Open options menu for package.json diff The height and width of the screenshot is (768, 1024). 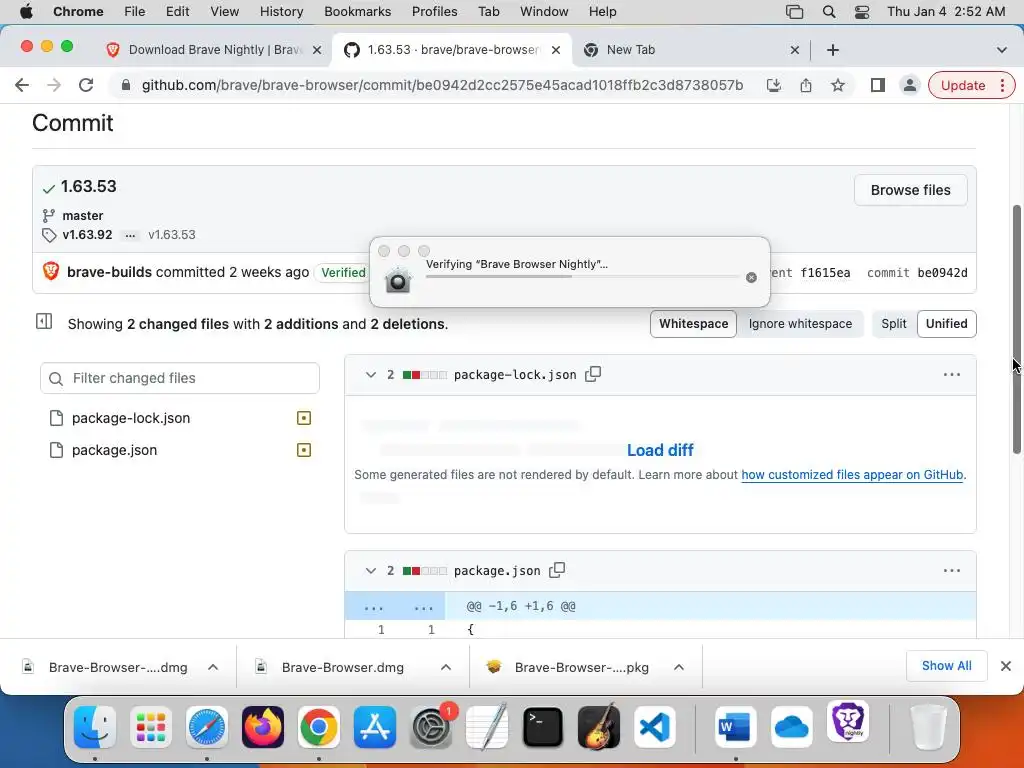pyautogui.click(x=952, y=571)
